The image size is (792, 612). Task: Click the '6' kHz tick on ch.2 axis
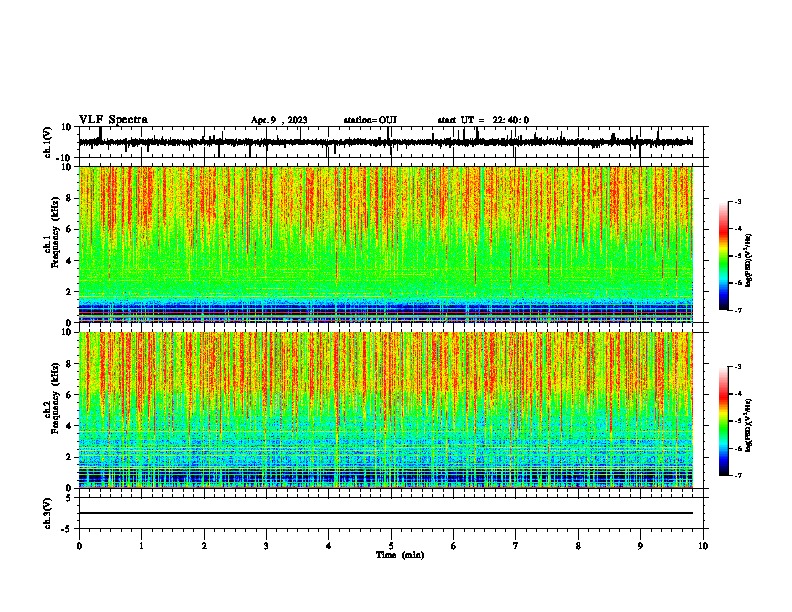coord(69,394)
